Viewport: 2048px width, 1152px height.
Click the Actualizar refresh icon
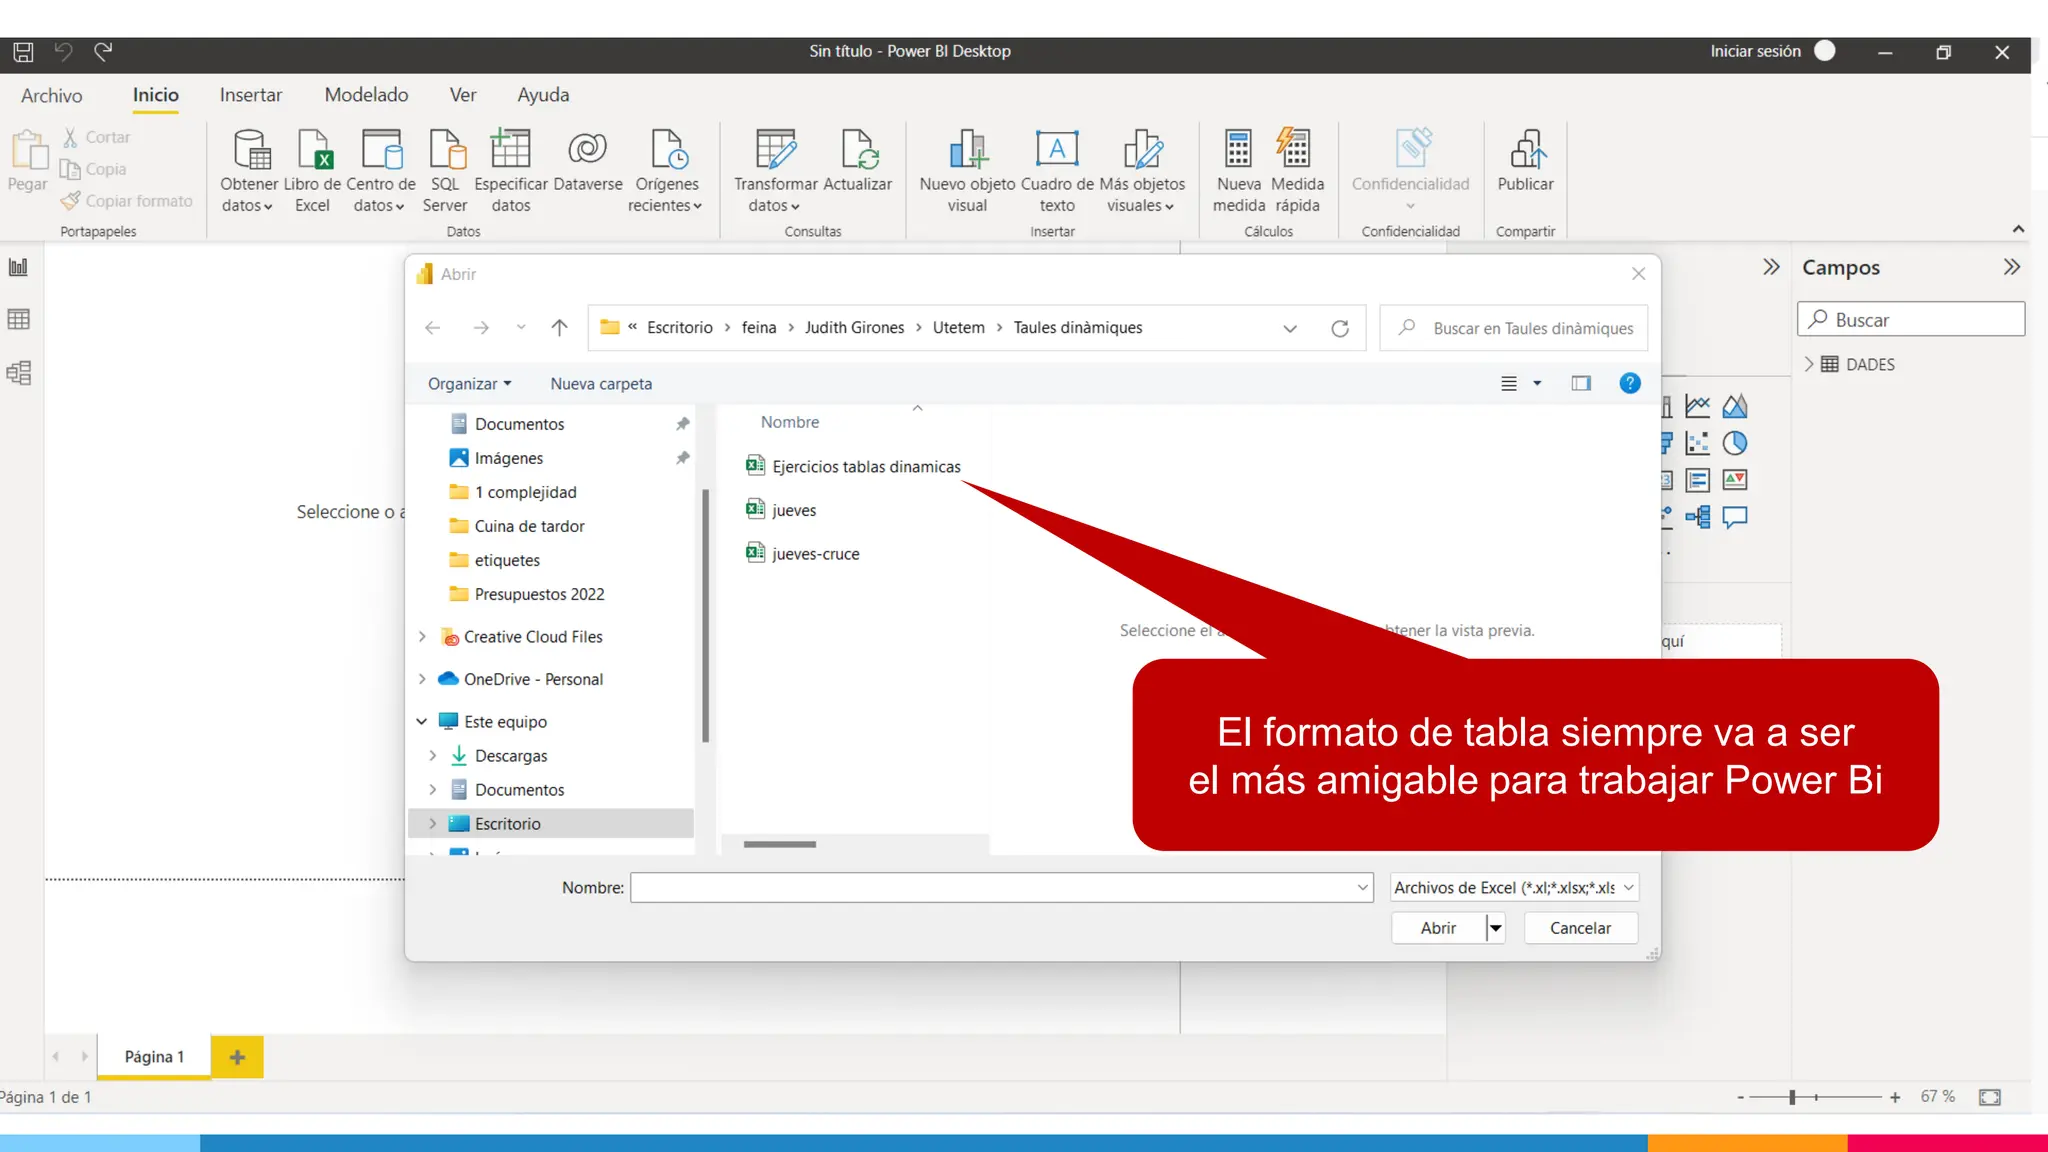tap(858, 149)
